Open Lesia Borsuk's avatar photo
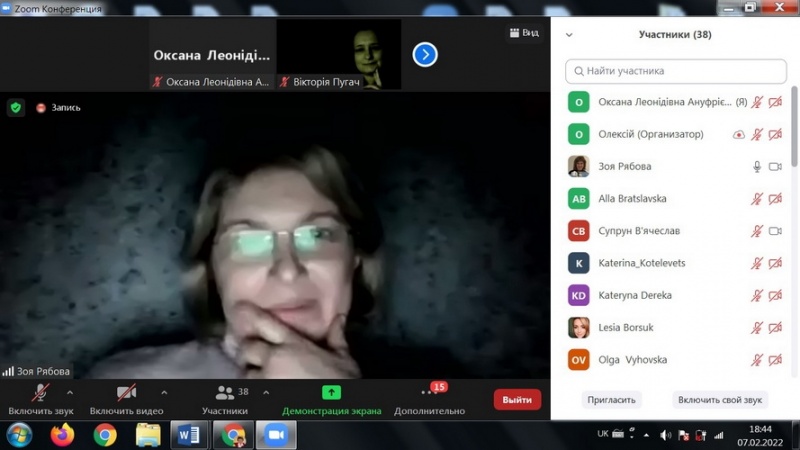The width and height of the screenshot is (800, 450). [x=579, y=328]
